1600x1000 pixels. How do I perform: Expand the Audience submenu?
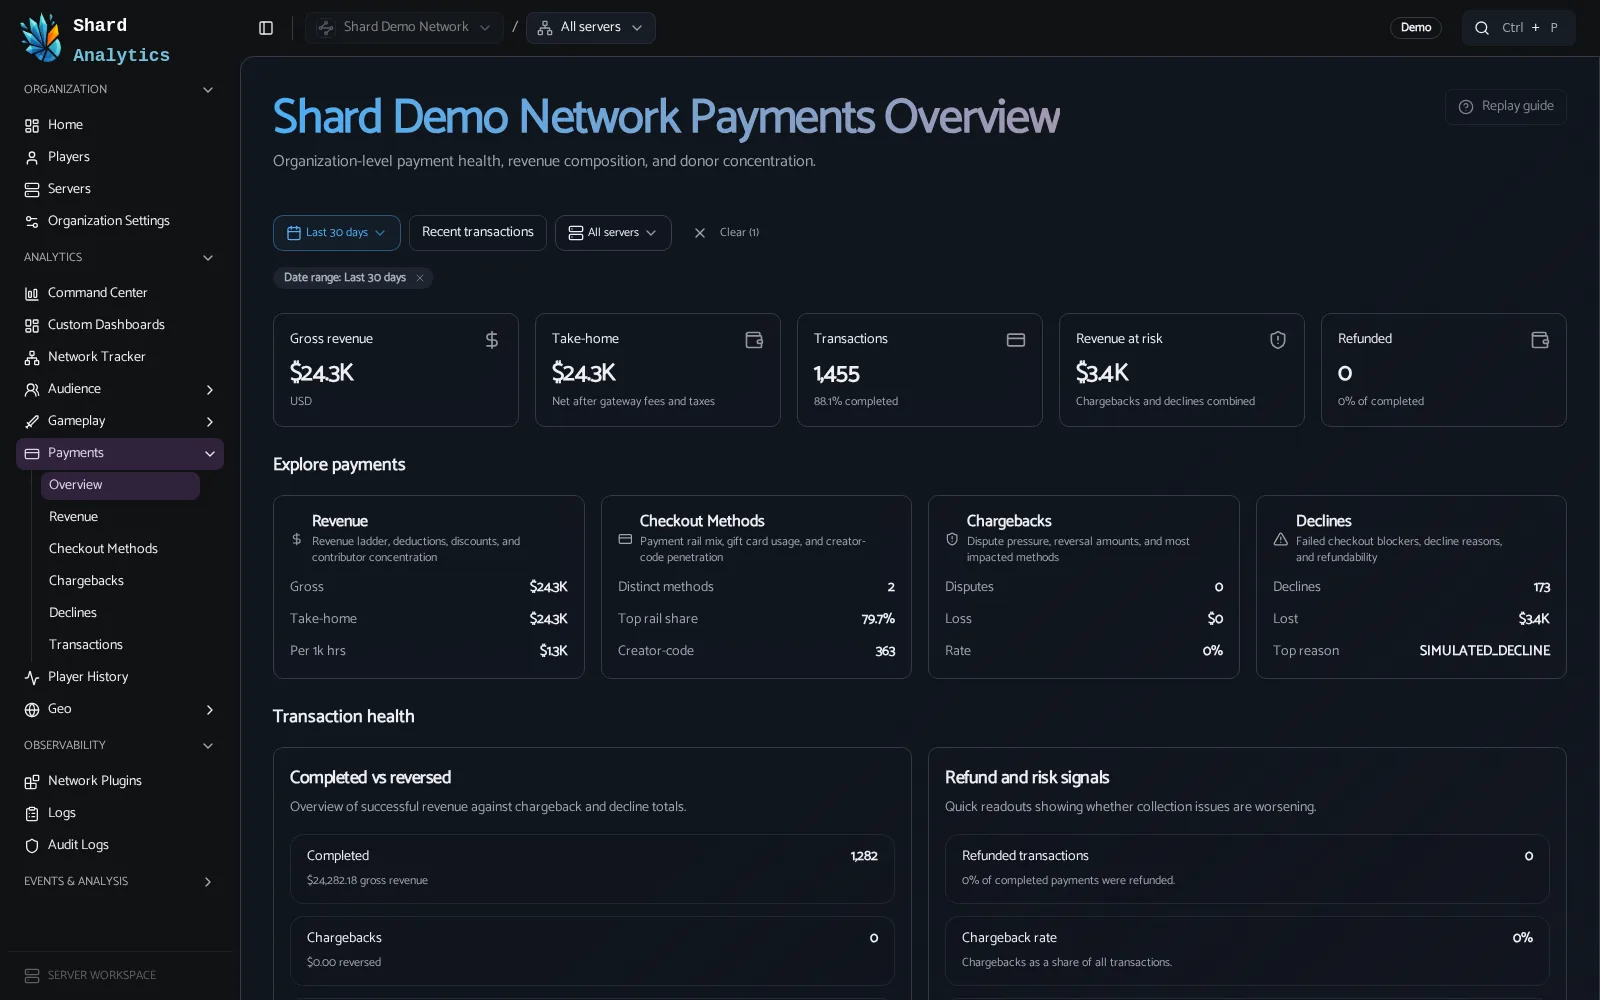(210, 390)
